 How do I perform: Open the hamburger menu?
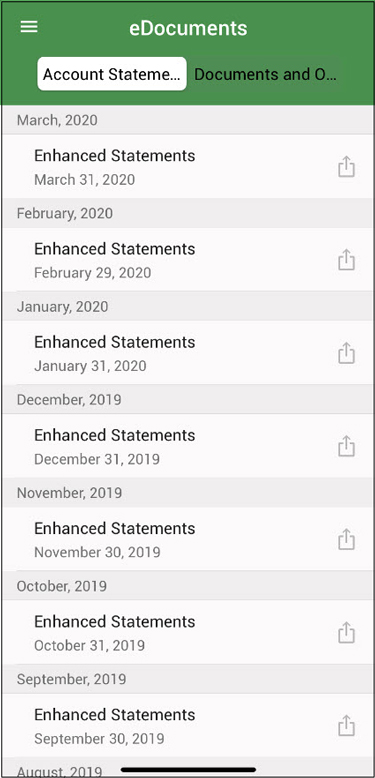click(29, 27)
